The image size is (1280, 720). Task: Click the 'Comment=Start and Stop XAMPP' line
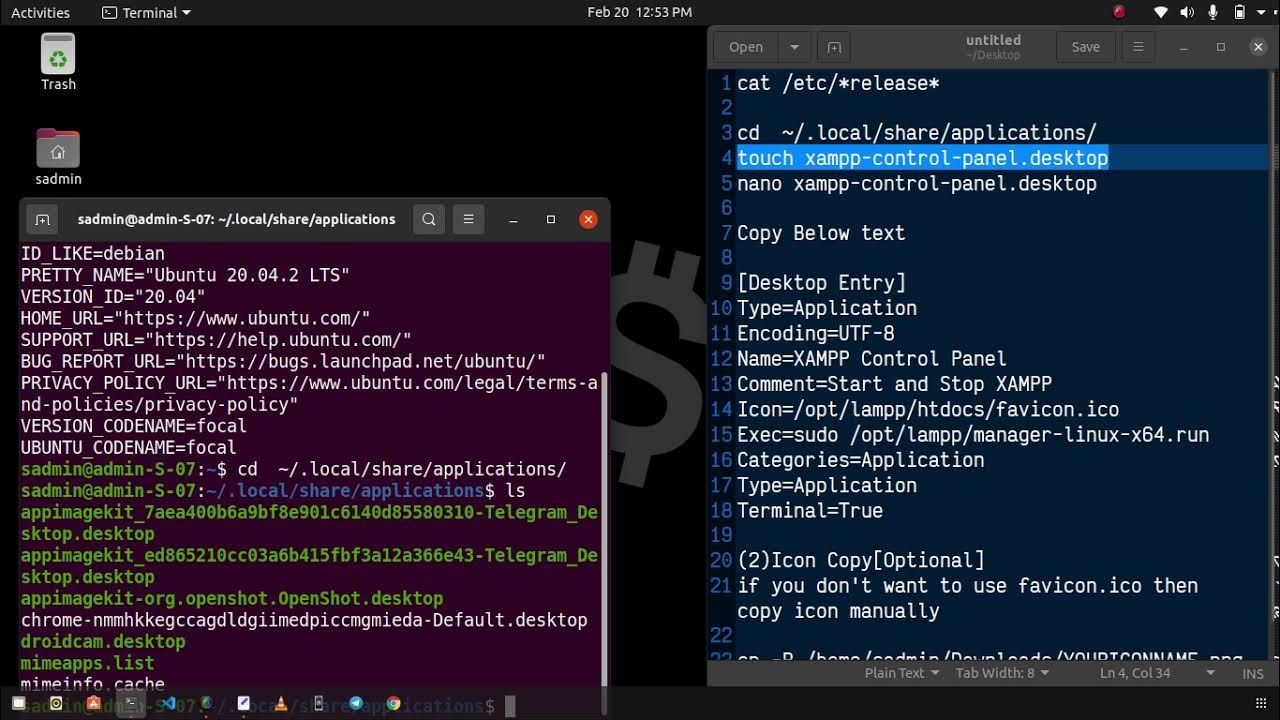click(x=894, y=384)
